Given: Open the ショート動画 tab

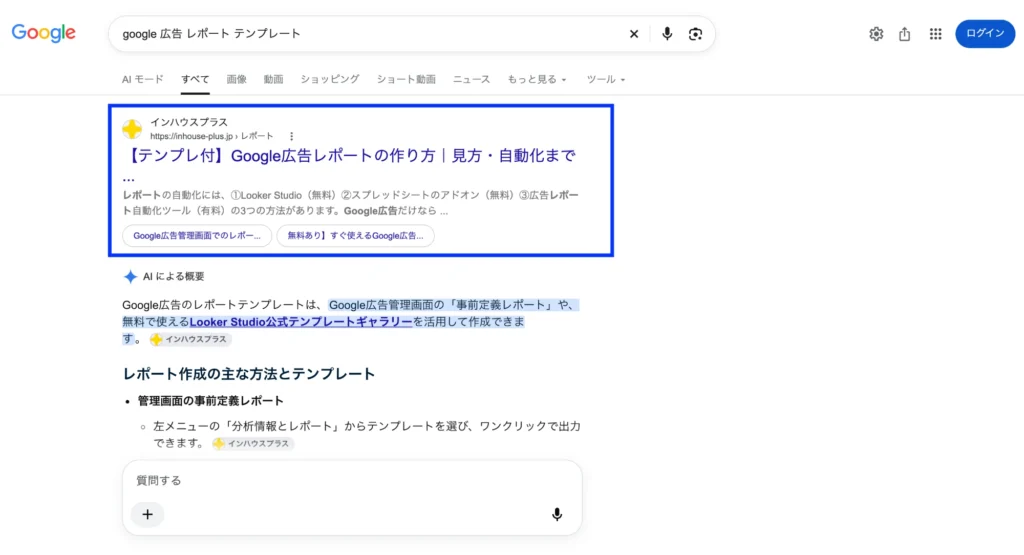Looking at the screenshot, I should click(x=406, y=79).
